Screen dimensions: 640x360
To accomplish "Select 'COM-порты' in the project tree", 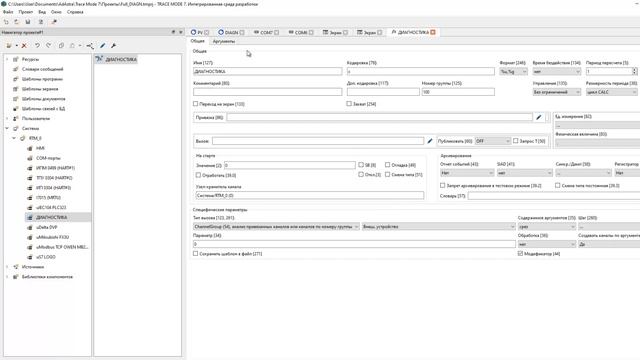I will point(48,158).
